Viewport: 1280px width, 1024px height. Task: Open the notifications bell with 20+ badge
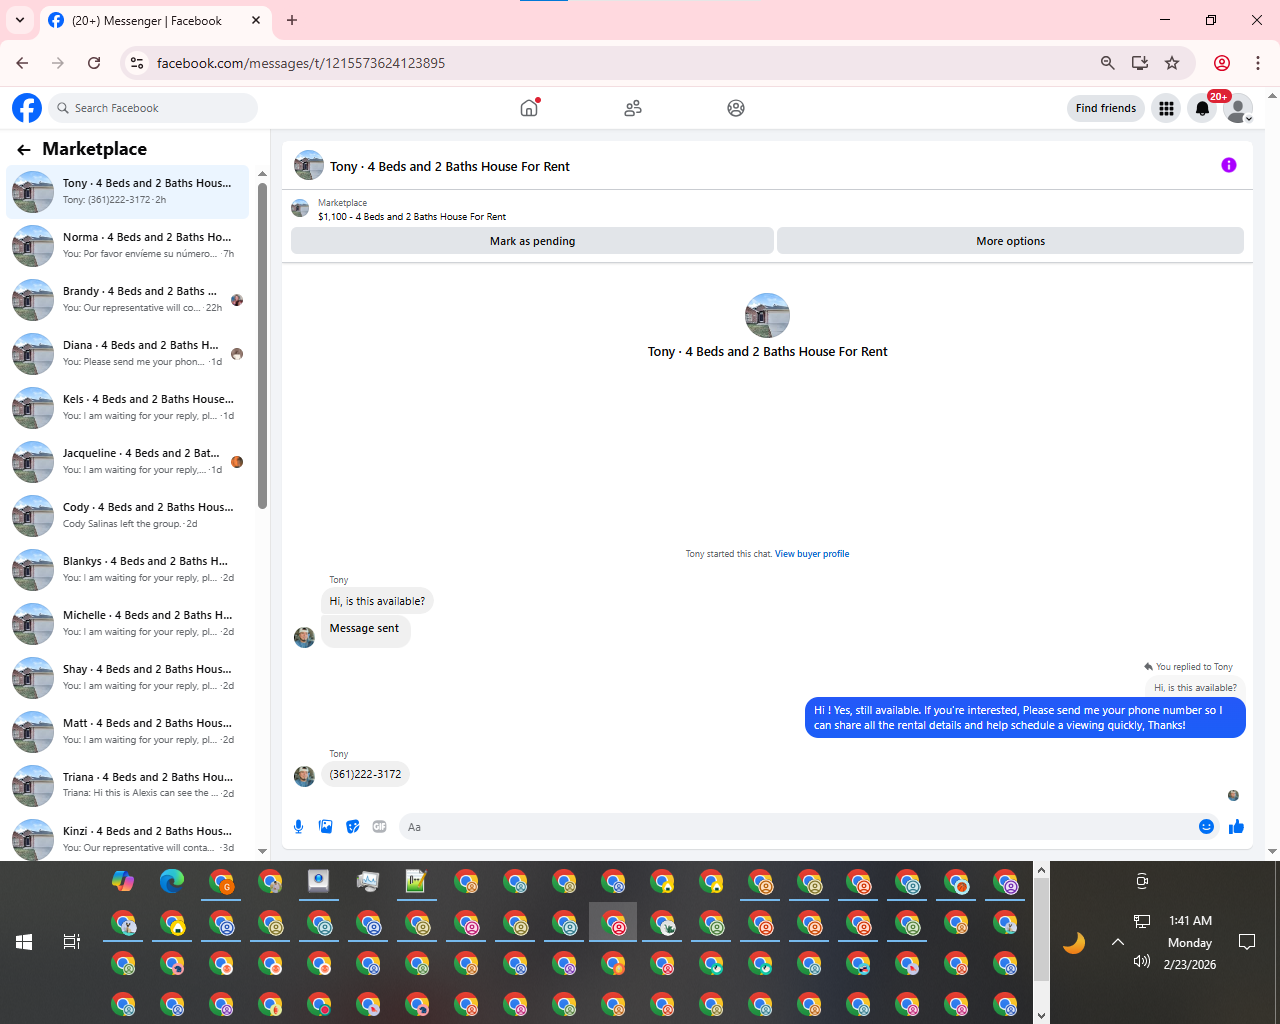1203,108
